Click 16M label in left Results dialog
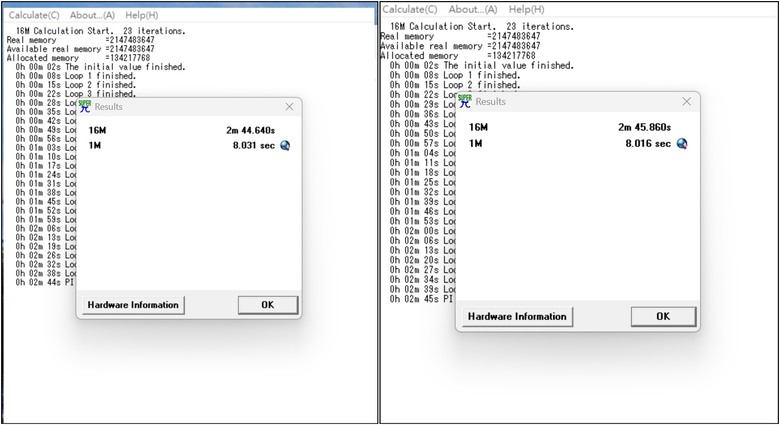Viewport: 780px width, 425px height. (x=98, y=130)
